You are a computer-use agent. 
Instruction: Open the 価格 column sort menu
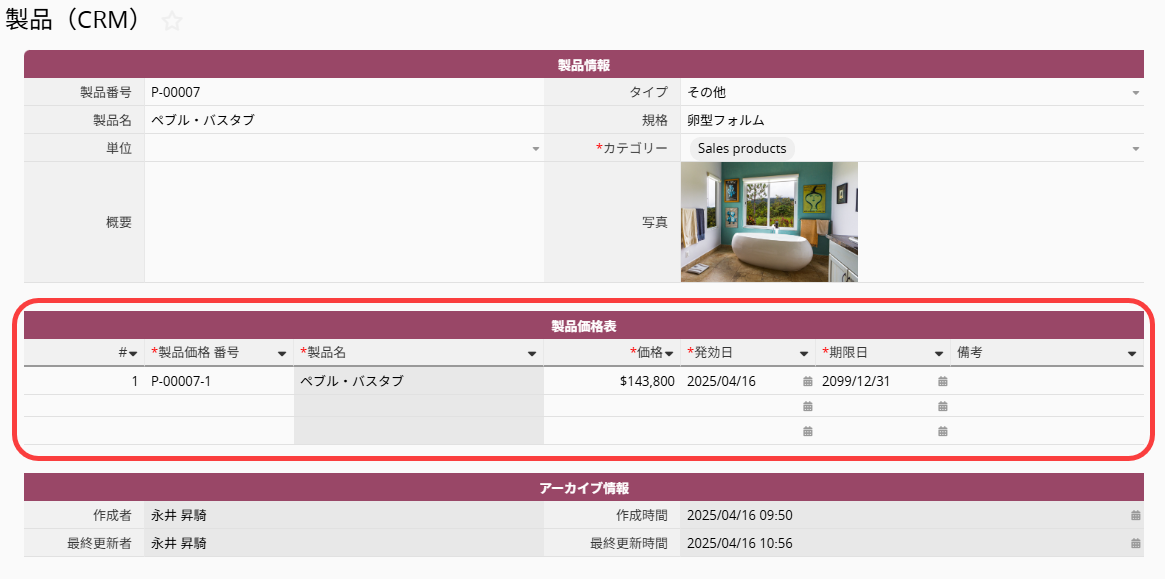(669, 354)
